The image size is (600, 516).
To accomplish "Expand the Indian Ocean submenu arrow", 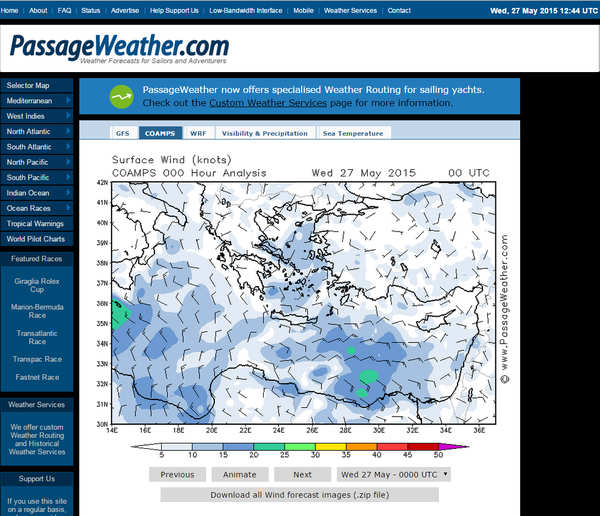I will tap(68, 193).
